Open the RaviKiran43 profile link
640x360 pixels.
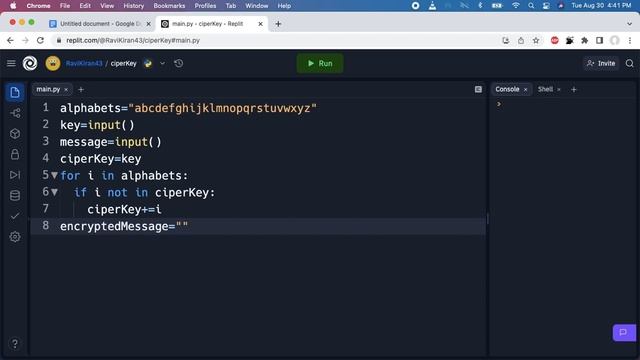(84, 63)
